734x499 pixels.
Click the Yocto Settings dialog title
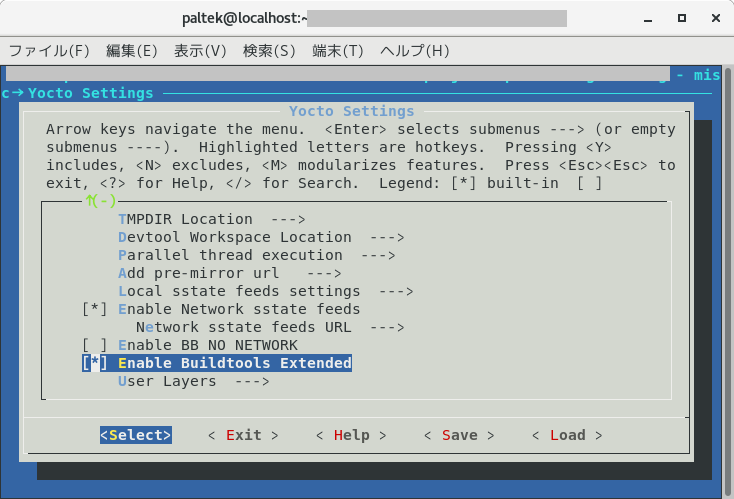tap(352, 111)
